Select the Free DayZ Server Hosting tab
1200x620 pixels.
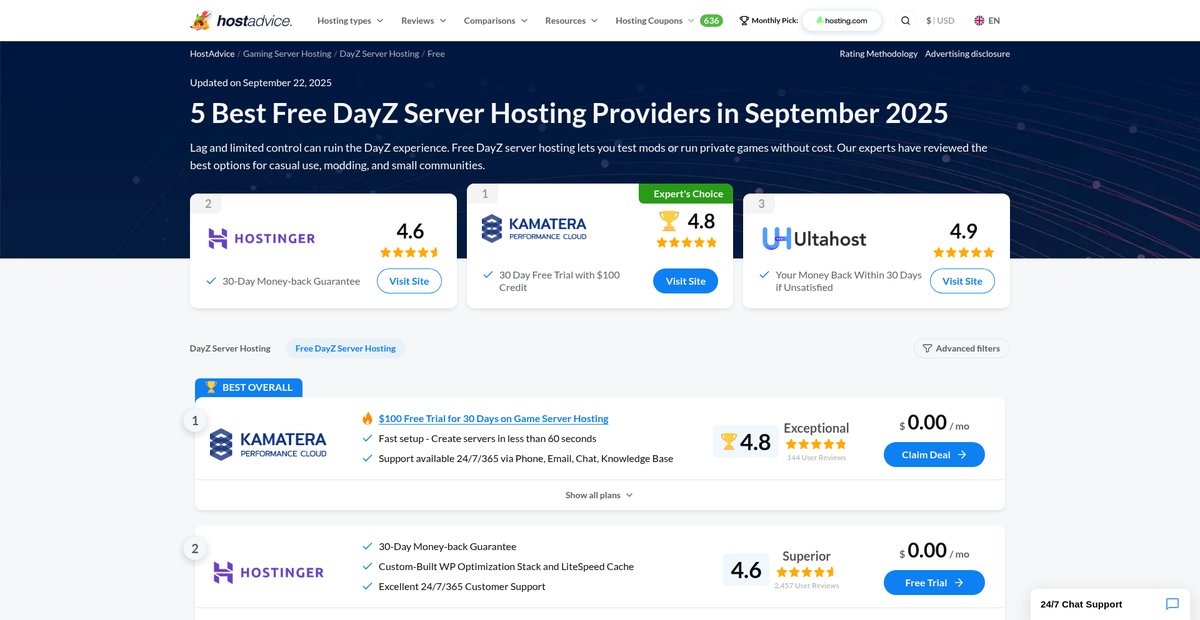coord(345,348)
